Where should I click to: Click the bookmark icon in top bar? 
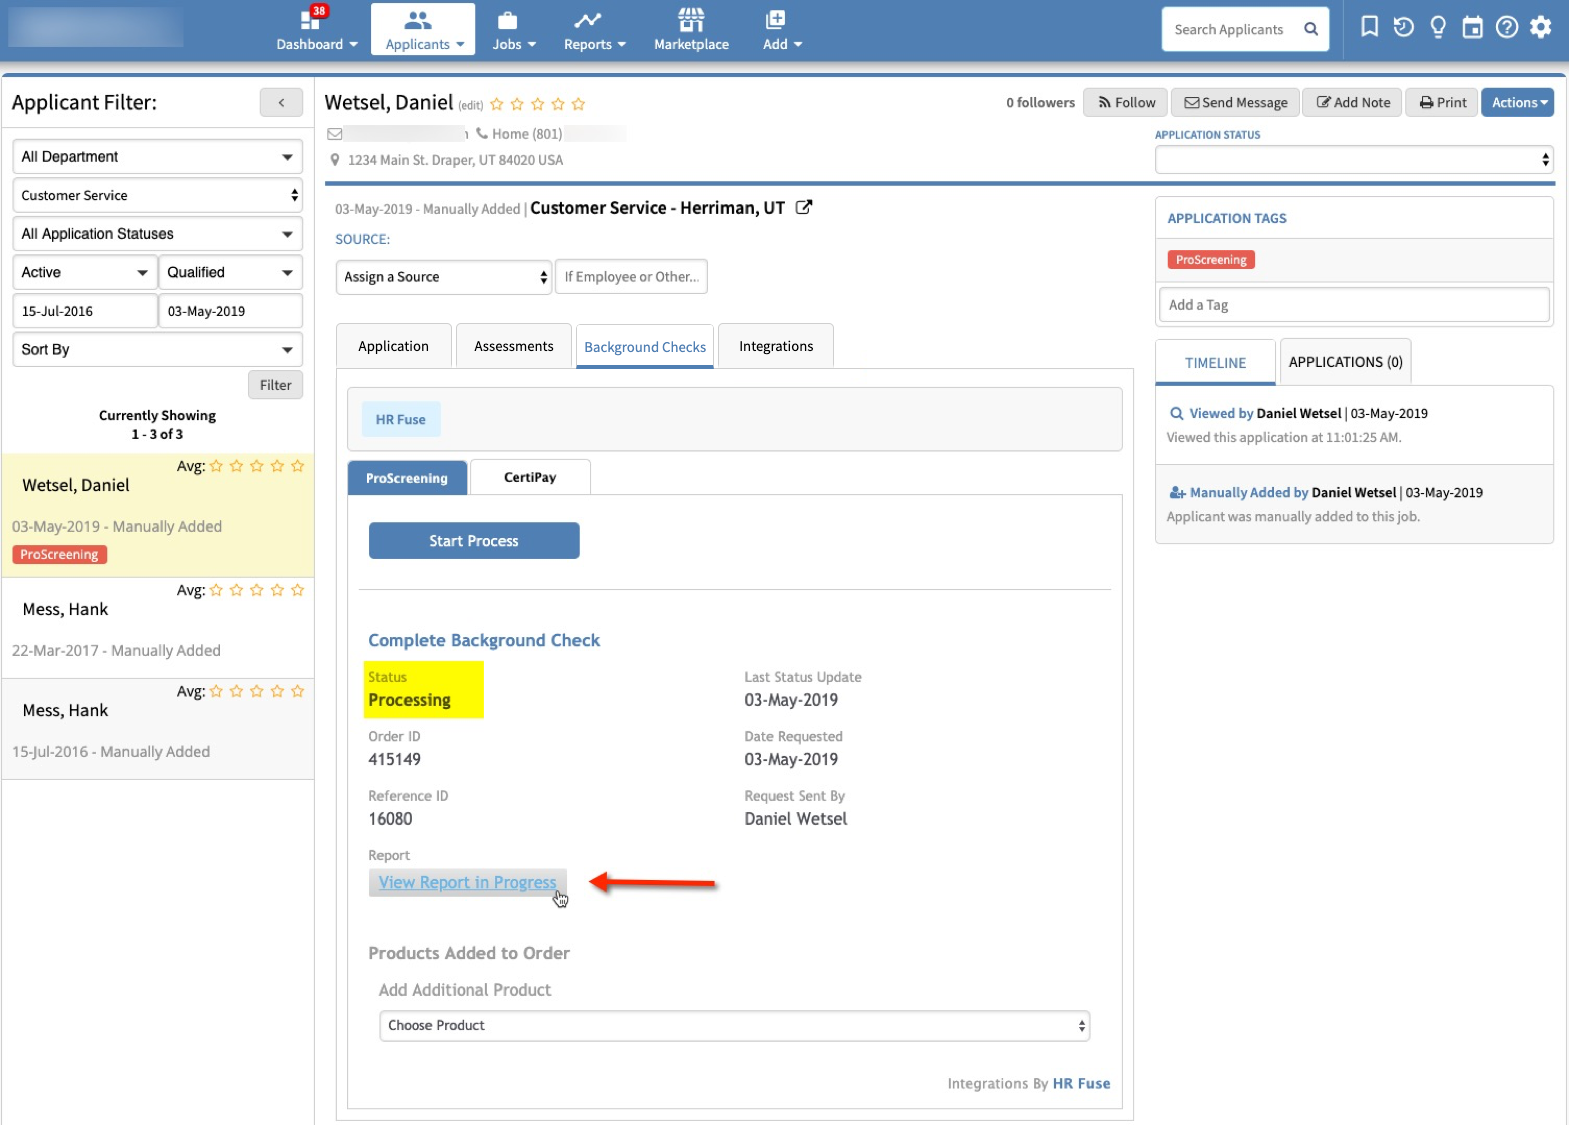coord(1369,27)
